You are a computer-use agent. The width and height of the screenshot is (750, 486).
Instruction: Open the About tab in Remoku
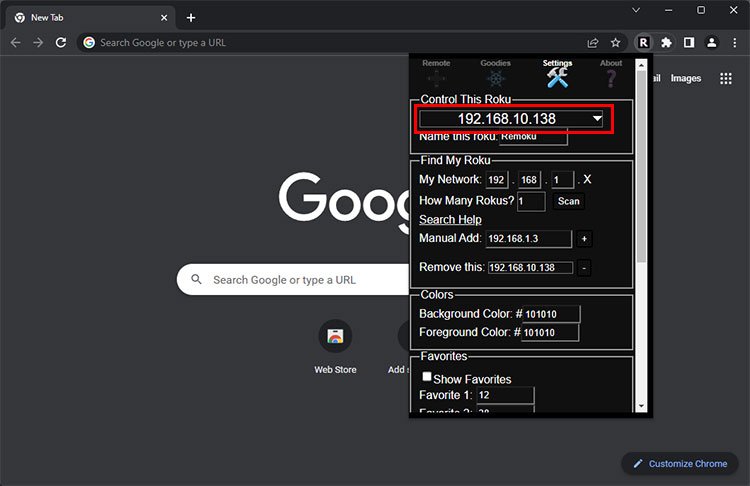[x=611, y=74]
